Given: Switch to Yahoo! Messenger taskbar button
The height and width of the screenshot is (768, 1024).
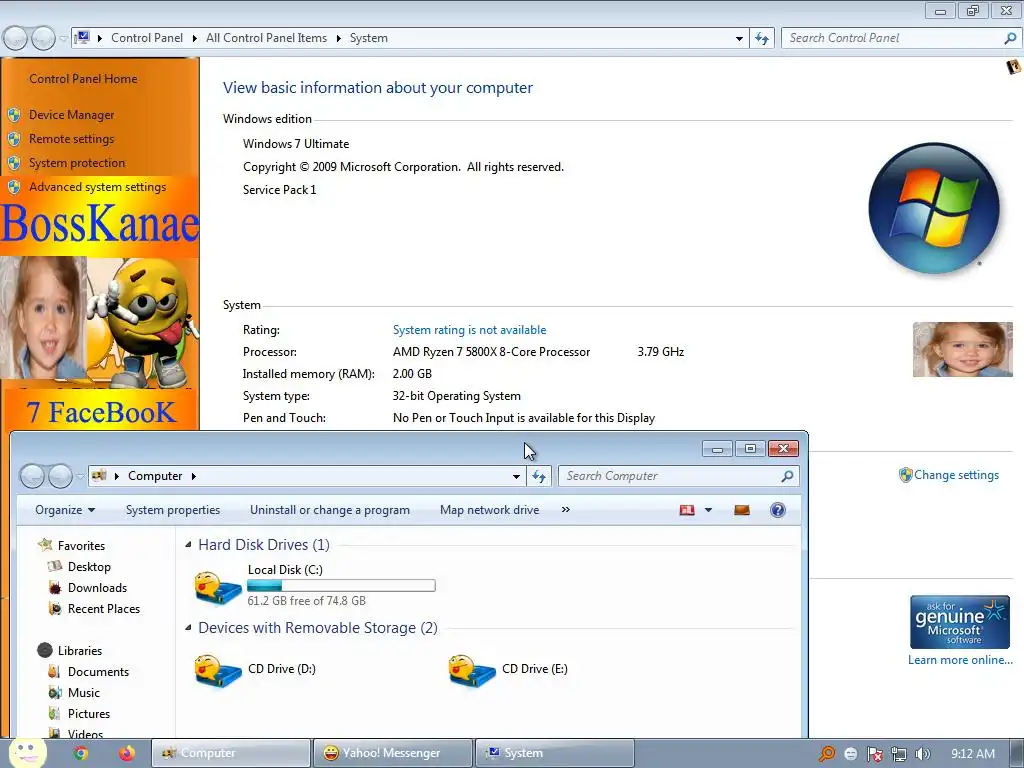Looking at the screenshot, I should pyautogui.click(x=392, y=753).
